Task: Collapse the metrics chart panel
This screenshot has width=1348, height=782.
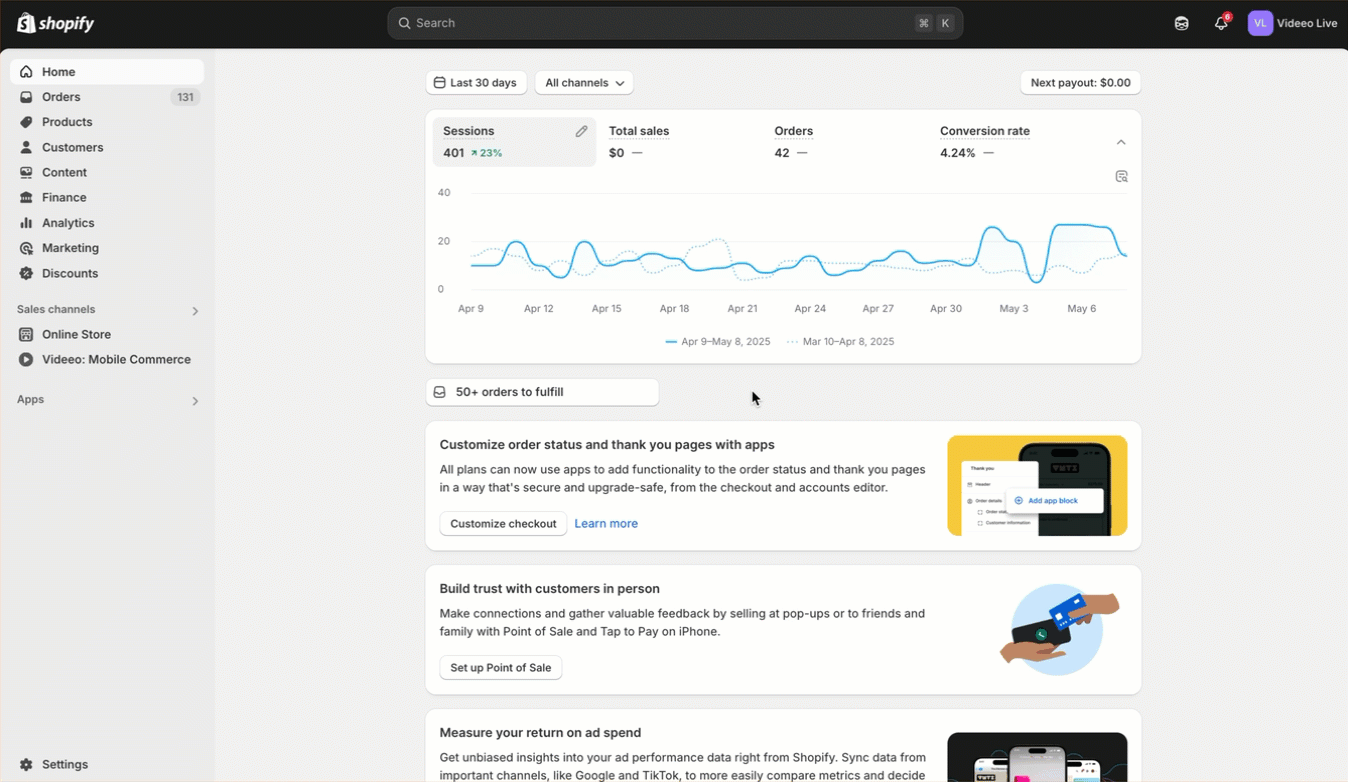Action: click(1121, 142)
